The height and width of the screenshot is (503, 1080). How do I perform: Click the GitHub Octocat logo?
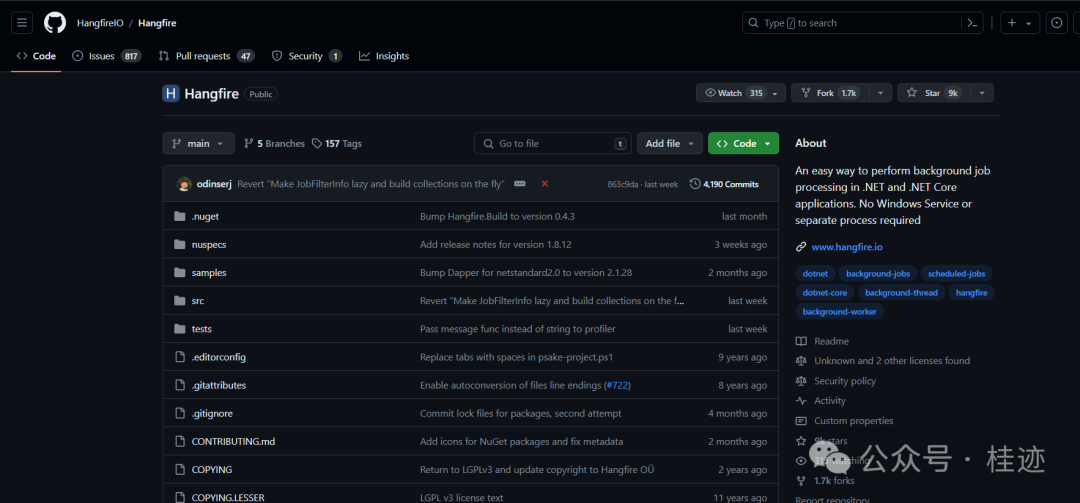pos(54,23)
